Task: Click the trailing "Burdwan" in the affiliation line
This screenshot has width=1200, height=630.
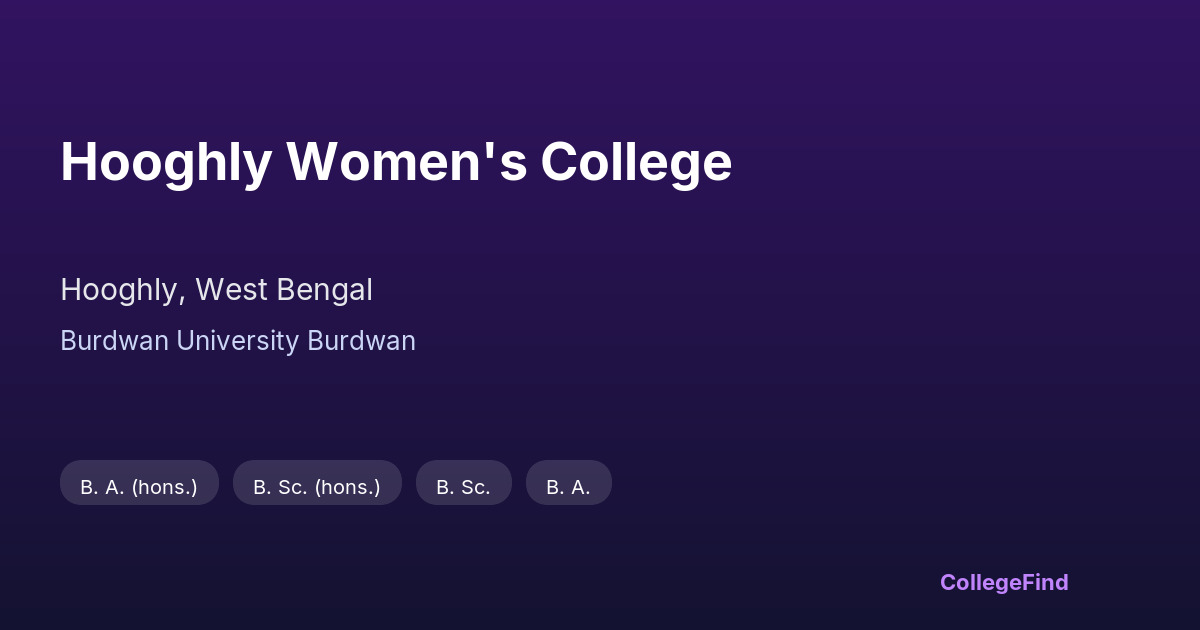Action: [x=361, y=341]
